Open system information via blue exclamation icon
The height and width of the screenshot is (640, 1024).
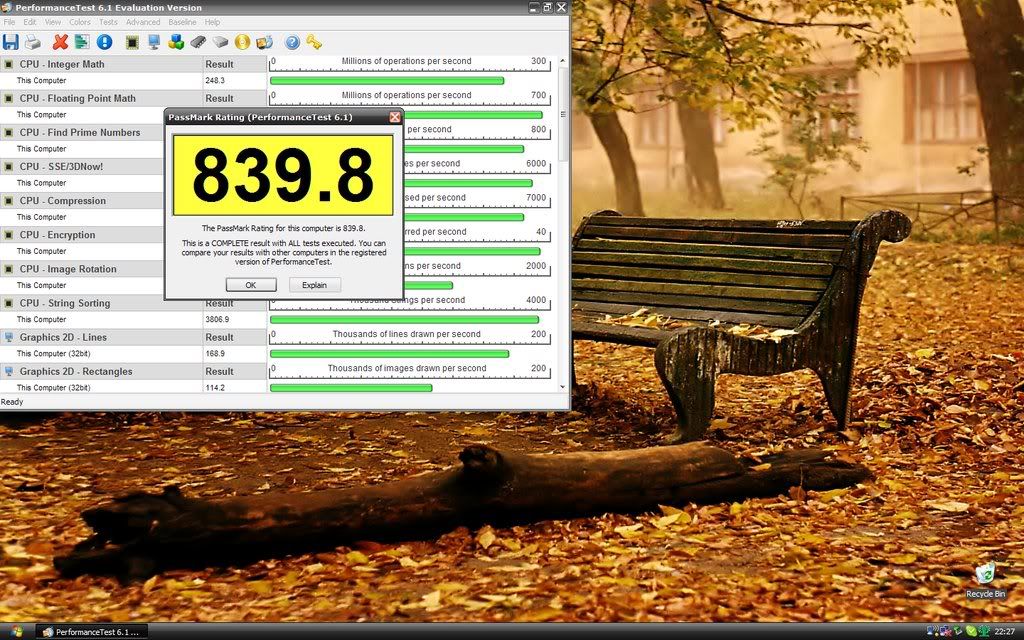point(104,42)
